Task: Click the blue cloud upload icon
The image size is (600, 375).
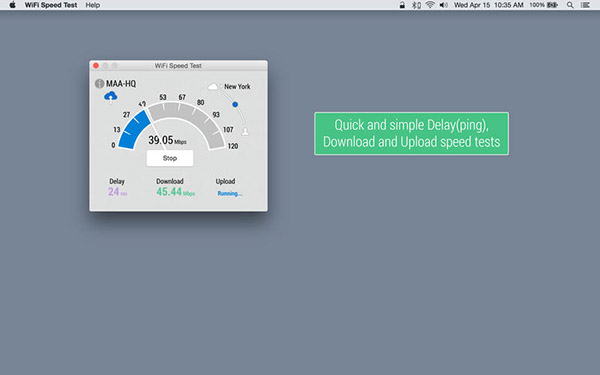Action: (x=111, y=97)
